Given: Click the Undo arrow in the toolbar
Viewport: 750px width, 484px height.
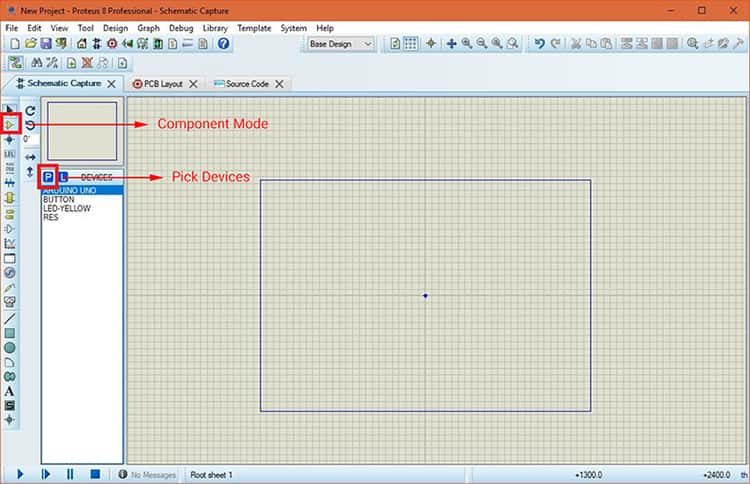Looking at the screenshot, I should (x=540, y=44).
